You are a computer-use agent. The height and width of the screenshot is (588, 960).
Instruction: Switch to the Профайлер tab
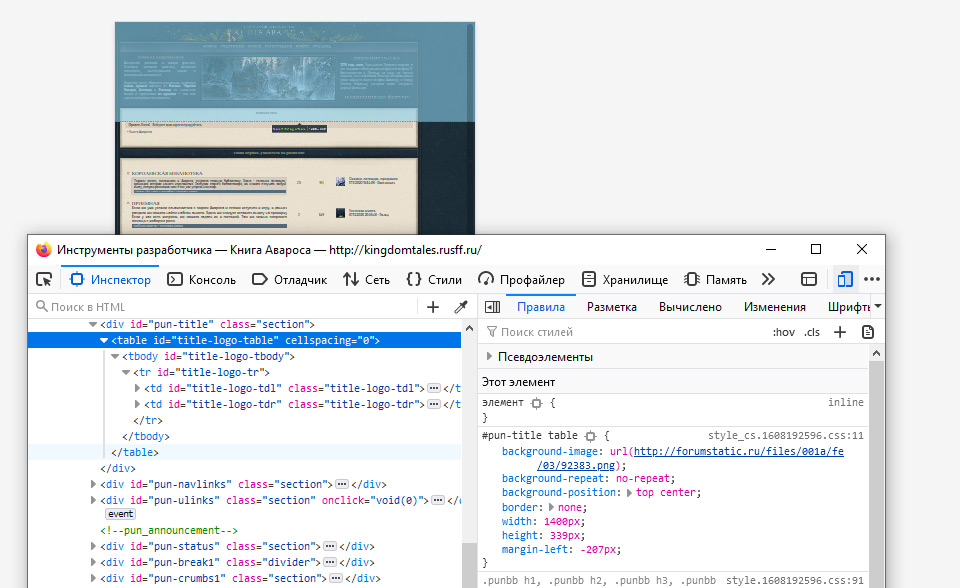pyautogui.click(x=521, y=279)
